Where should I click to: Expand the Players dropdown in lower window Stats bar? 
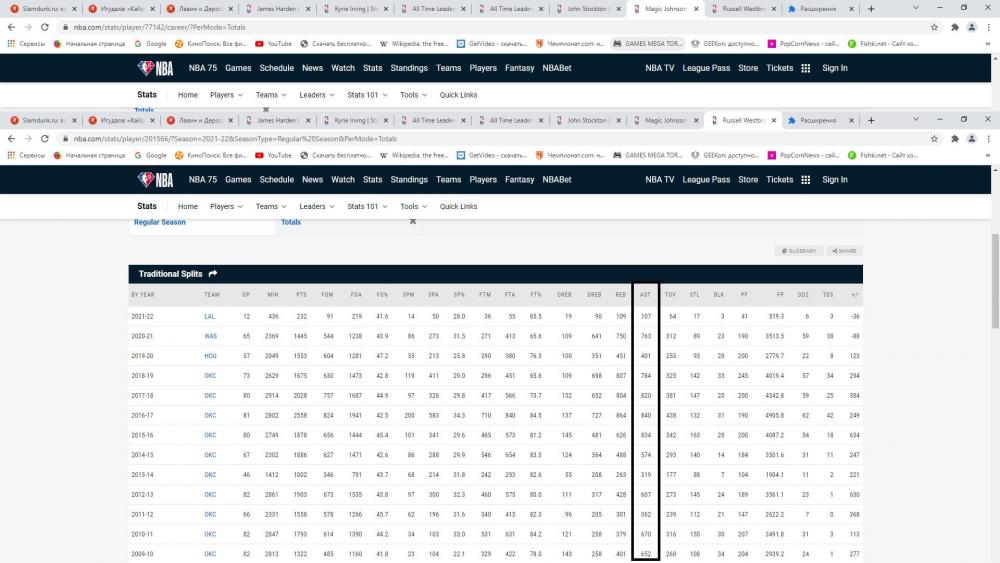click(x=226, y=207)
